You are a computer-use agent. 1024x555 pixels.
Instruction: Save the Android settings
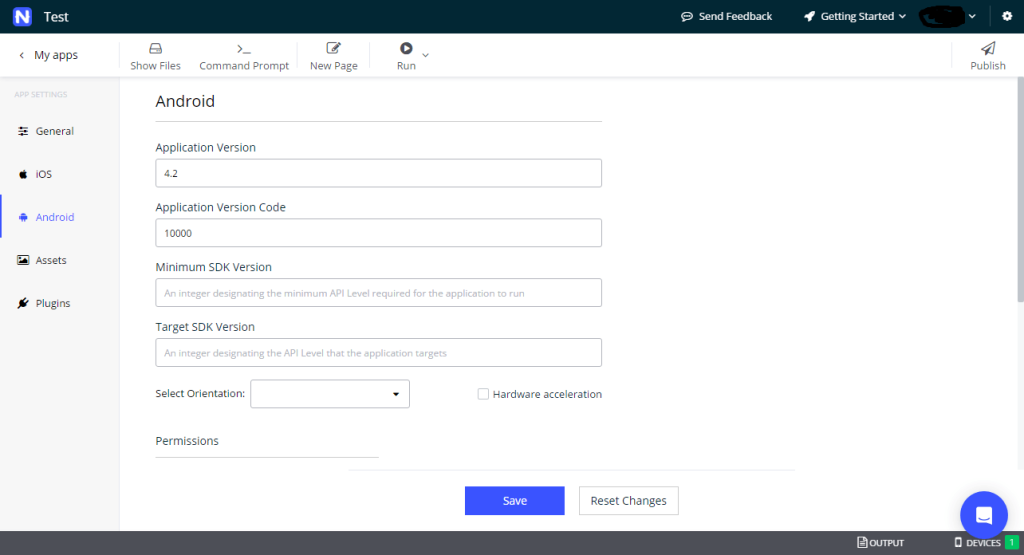click(515, 501)
